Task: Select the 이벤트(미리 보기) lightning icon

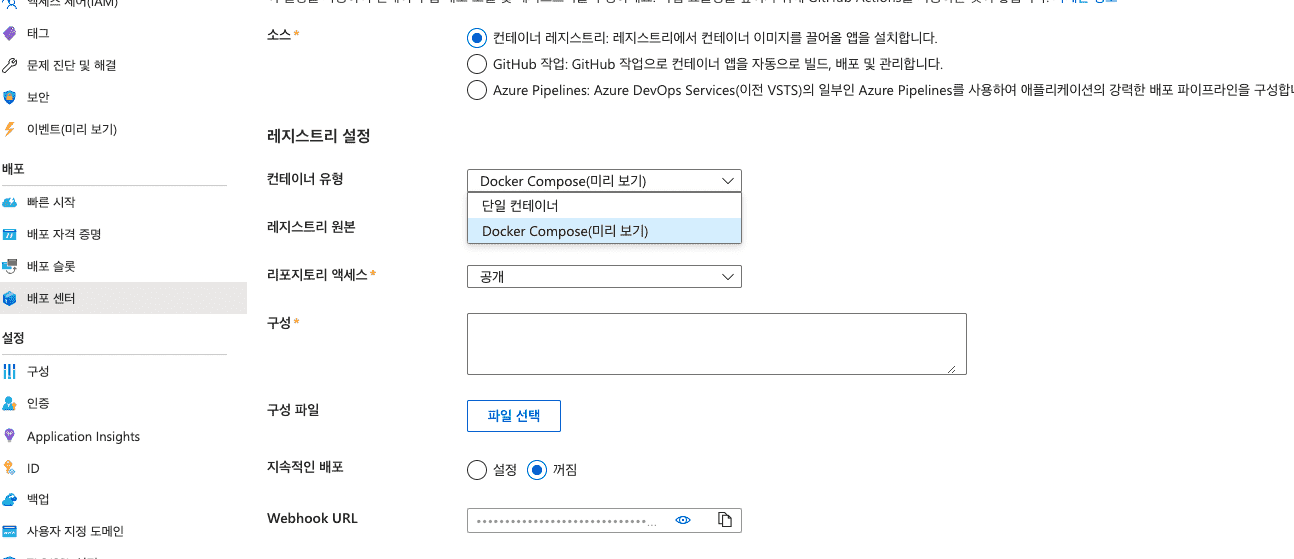Action: point(10,129)
